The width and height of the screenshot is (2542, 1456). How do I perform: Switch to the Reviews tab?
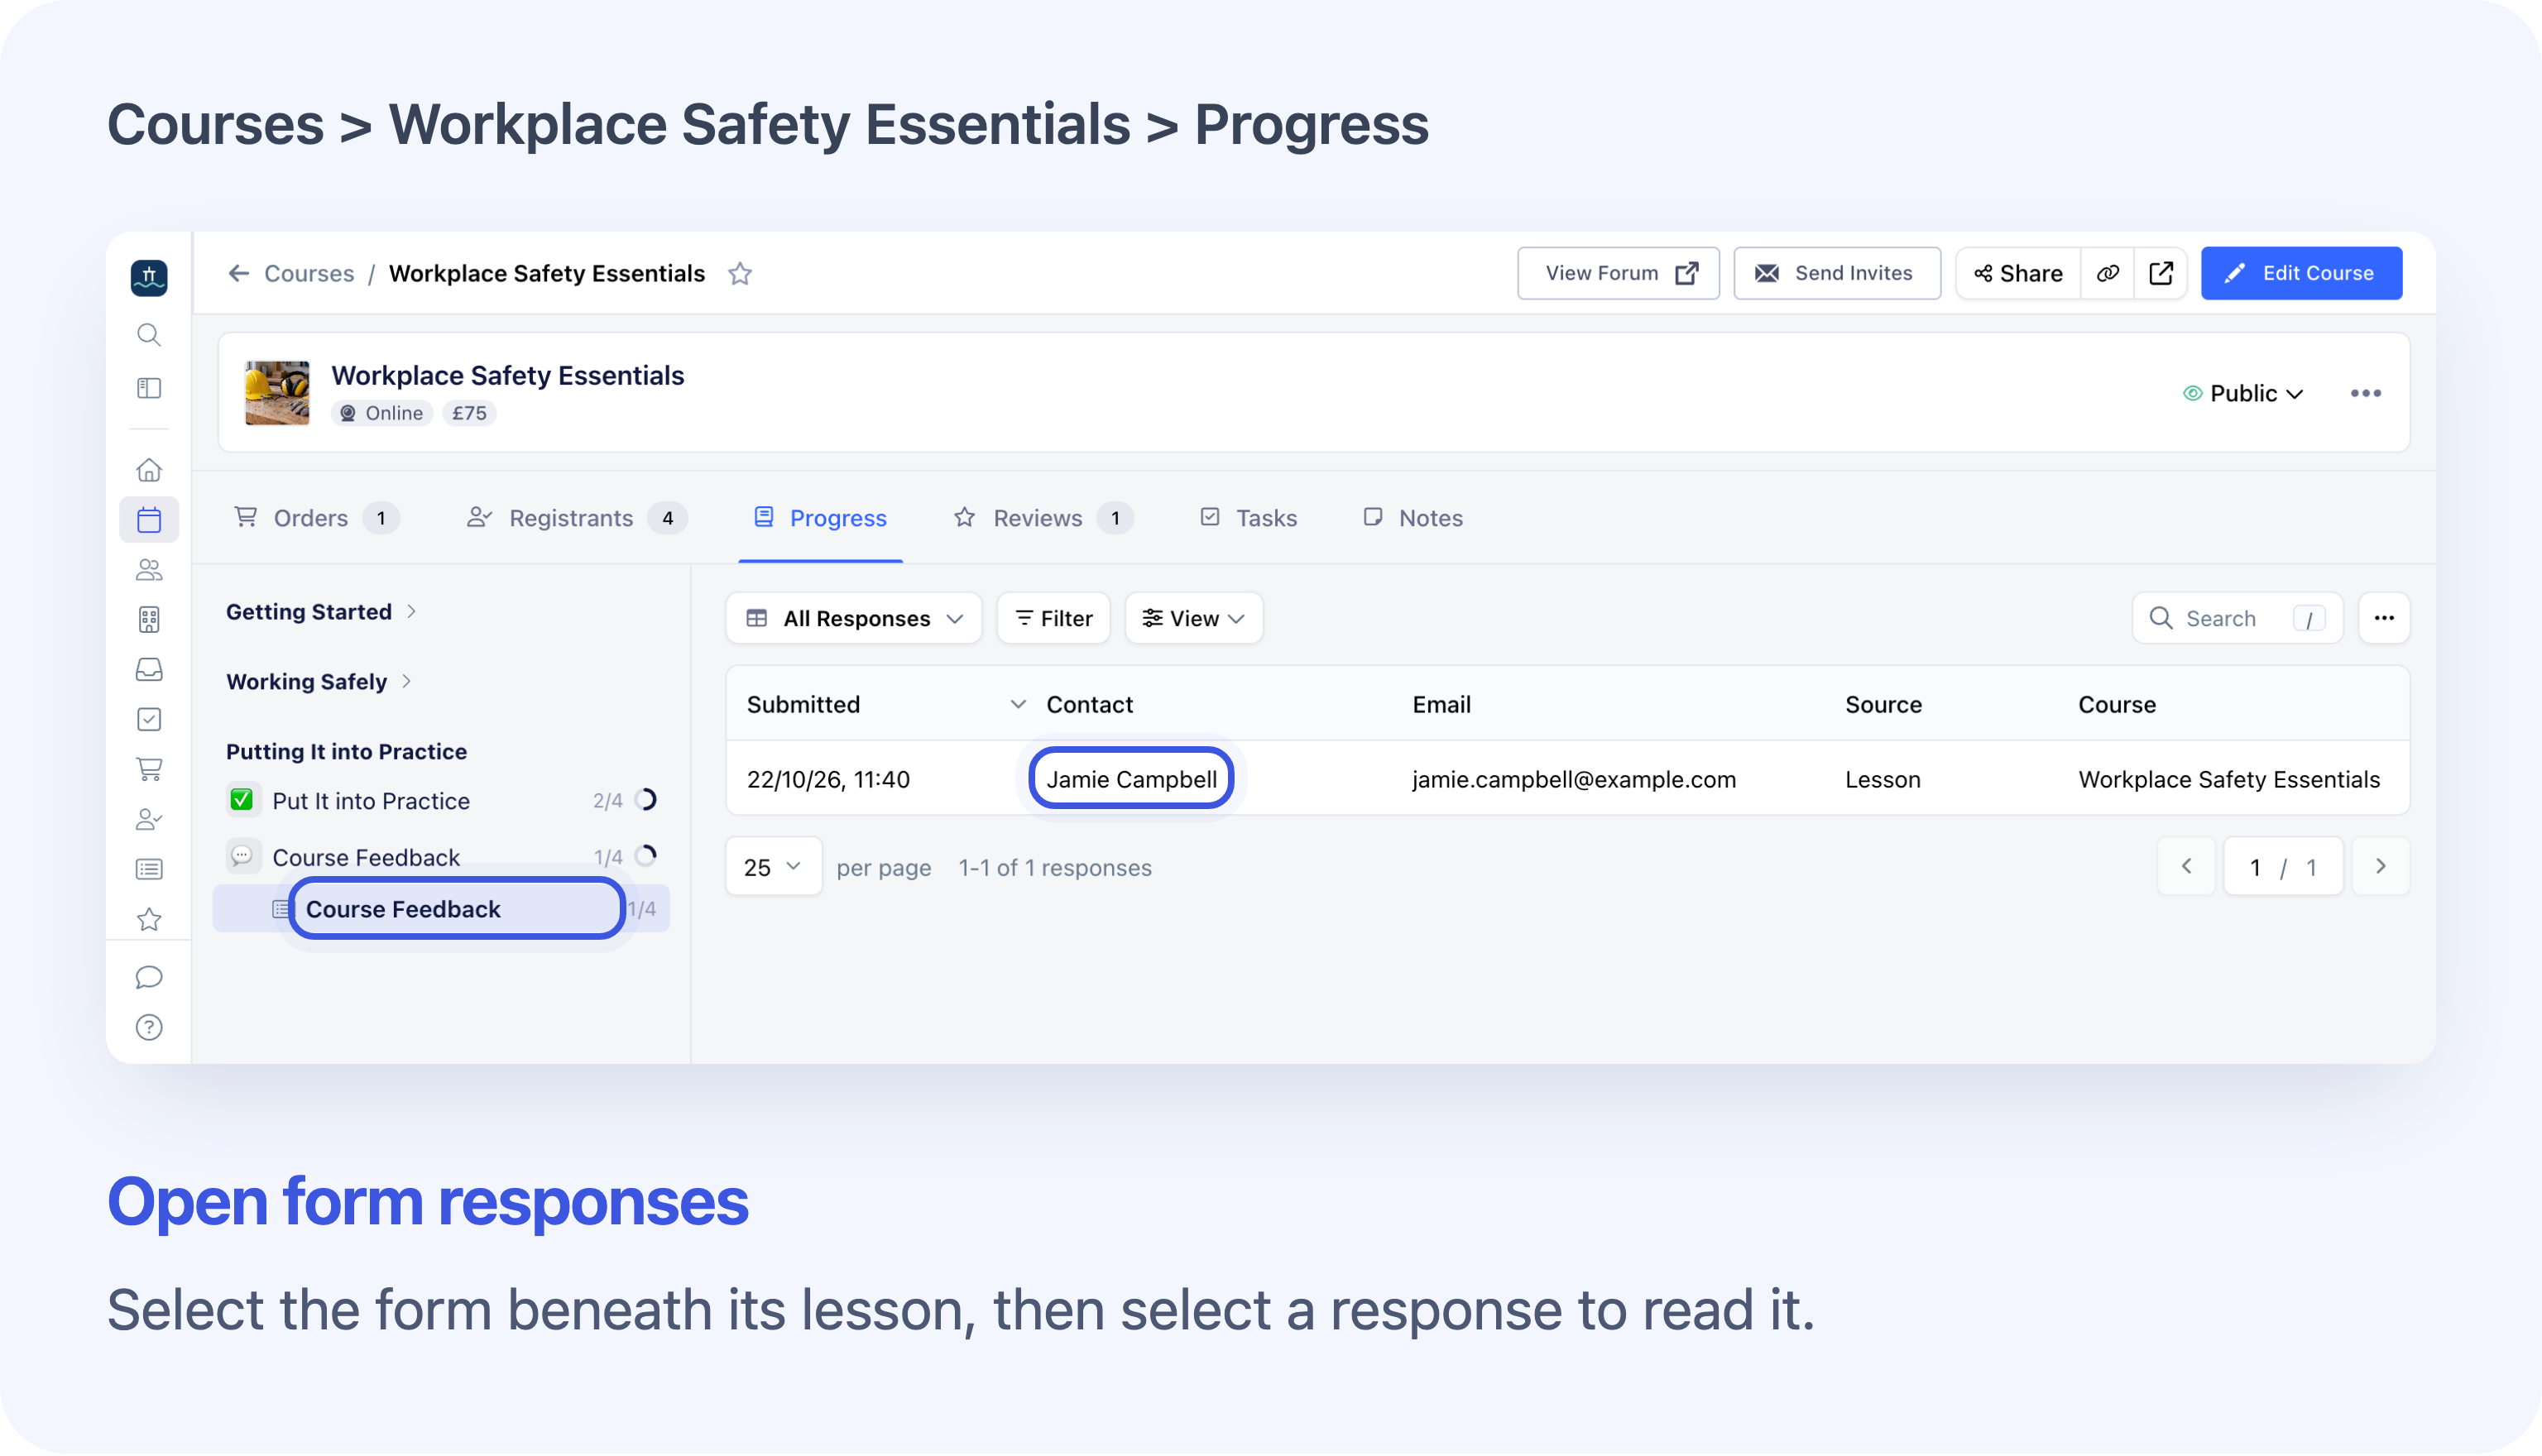coord(1043,518)
